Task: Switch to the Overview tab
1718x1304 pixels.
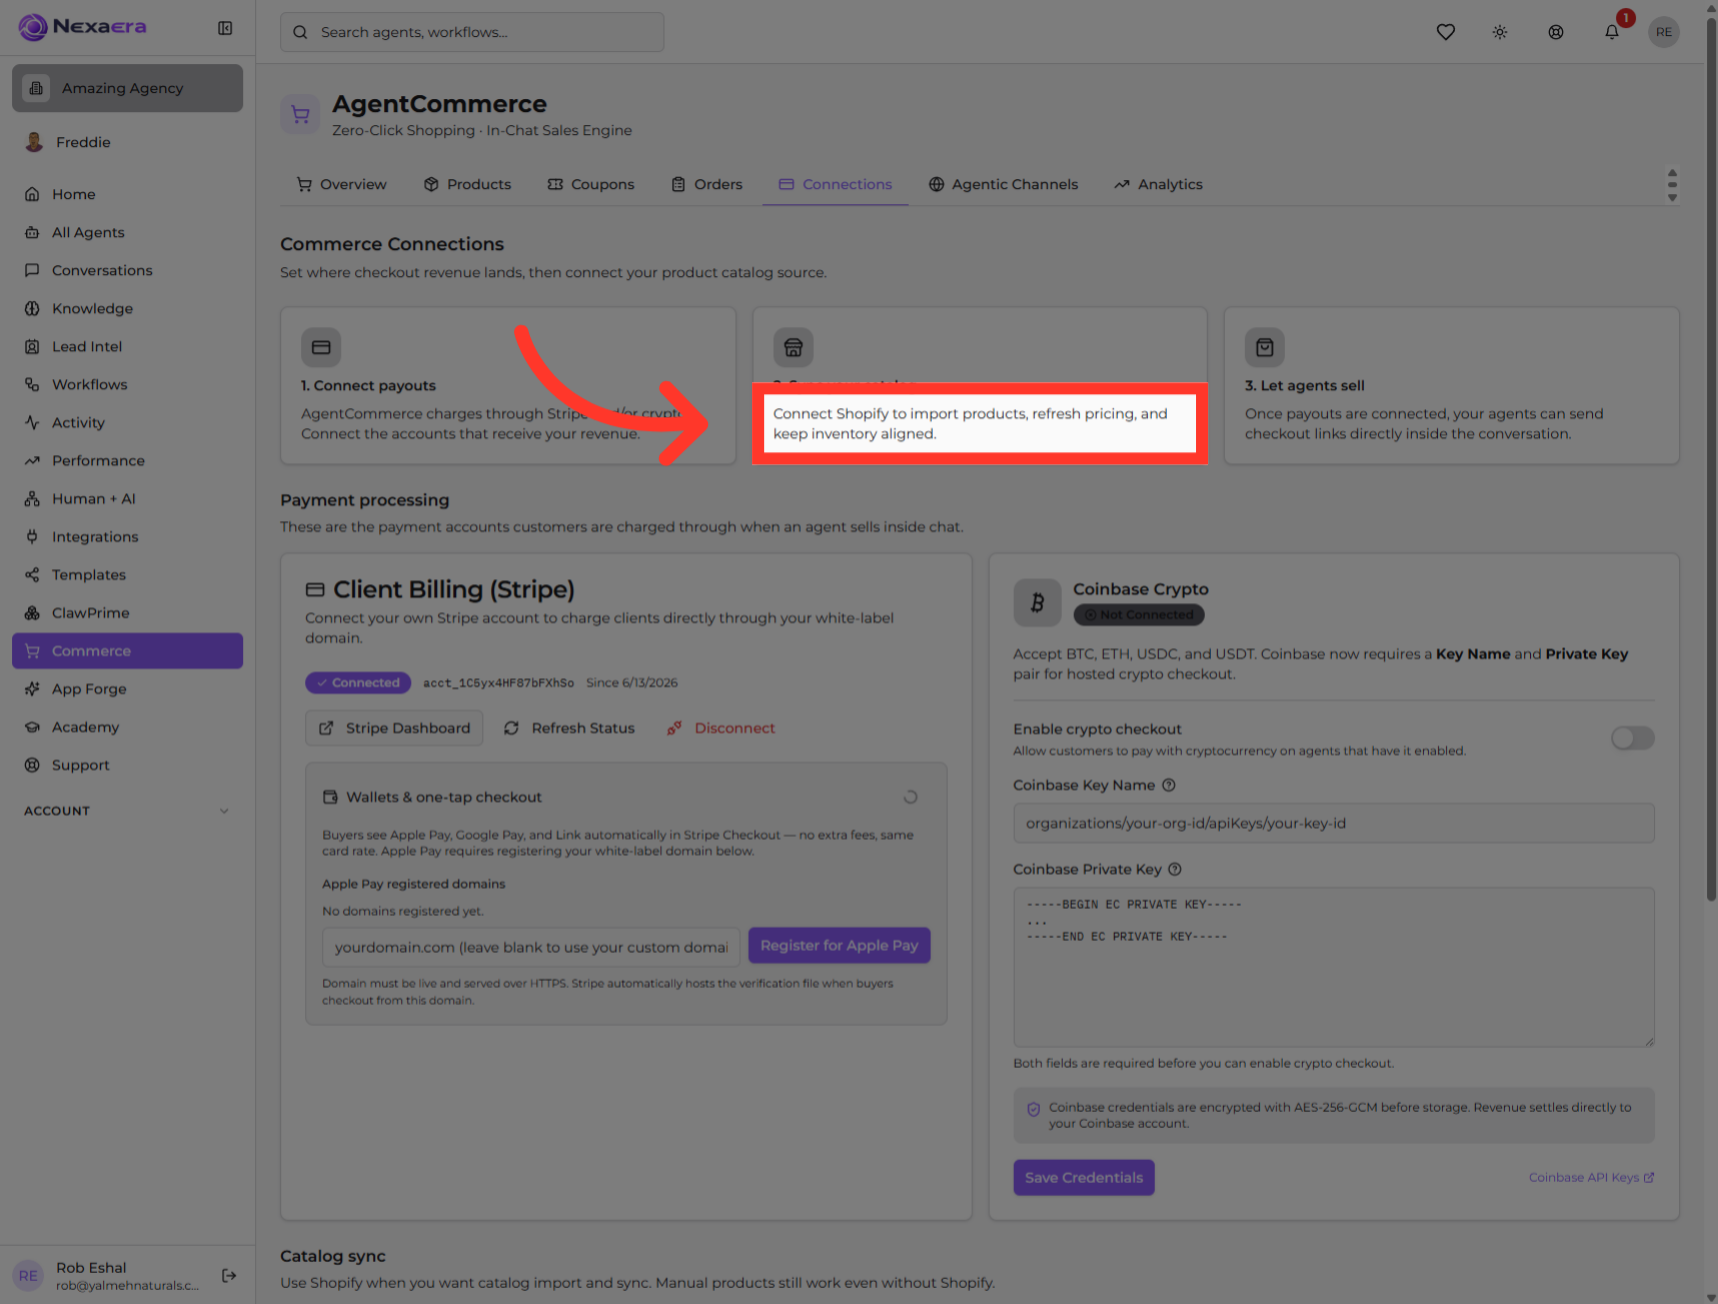Action: pyautogui.click(x=341, y=184)
